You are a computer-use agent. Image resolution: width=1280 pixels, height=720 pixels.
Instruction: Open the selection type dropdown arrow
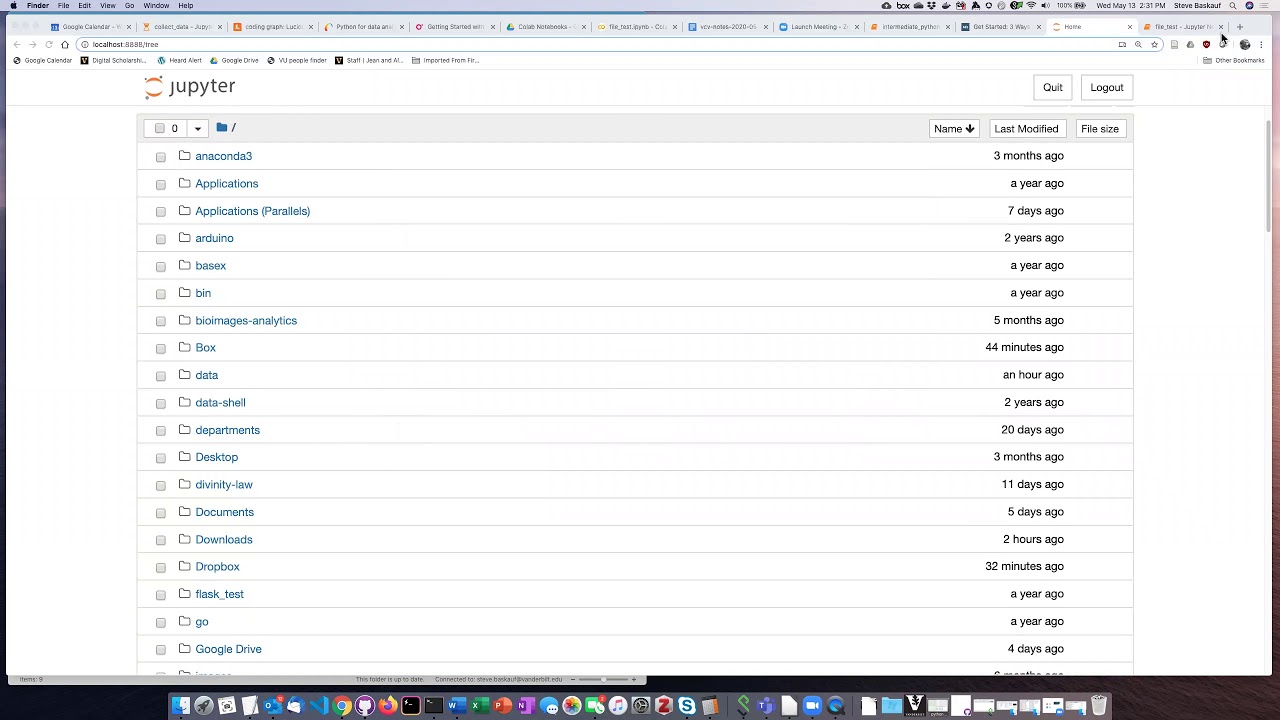(197, 128)
